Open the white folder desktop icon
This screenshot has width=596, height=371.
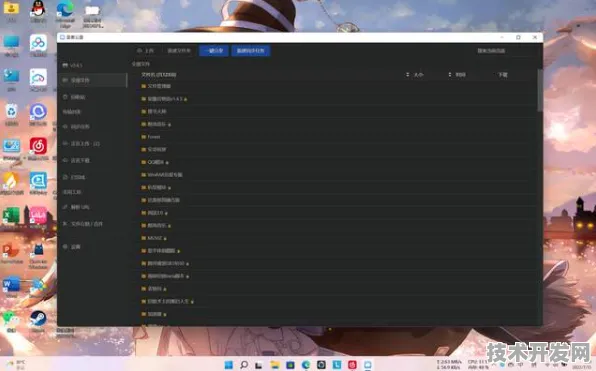[x=92, y=15]
